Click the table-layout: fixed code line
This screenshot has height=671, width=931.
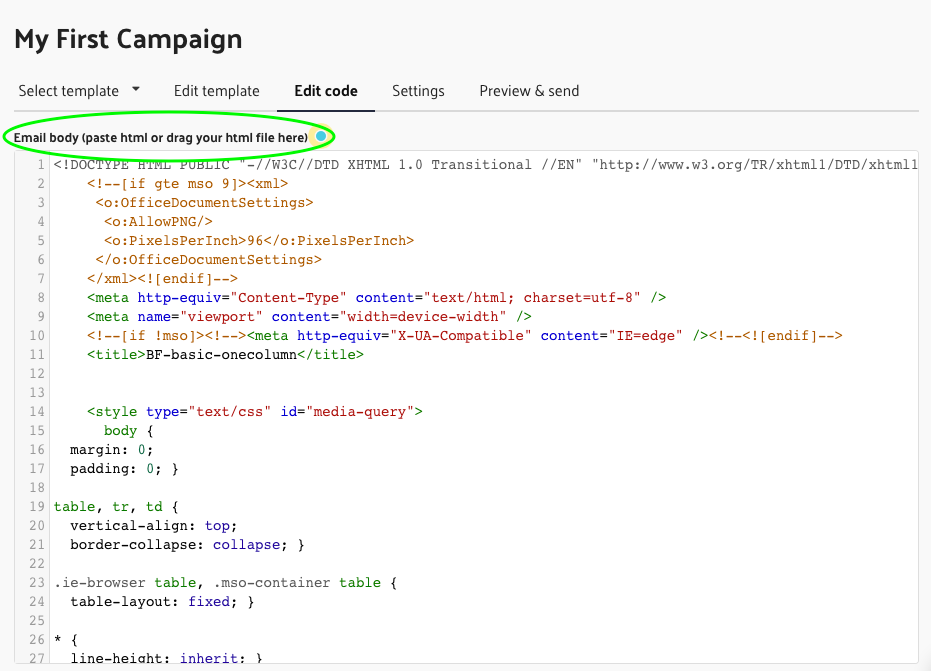point(162,601)
